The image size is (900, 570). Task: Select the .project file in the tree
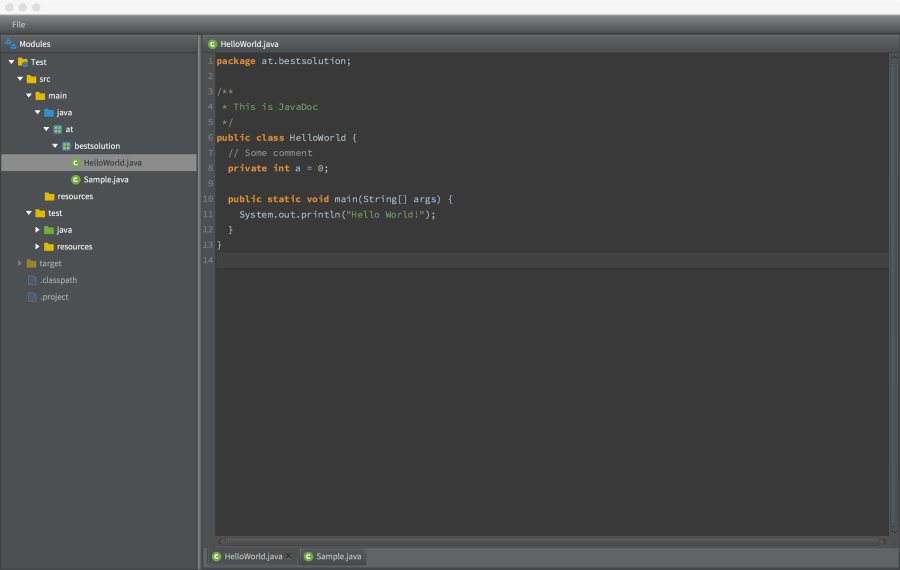(54, 297)
